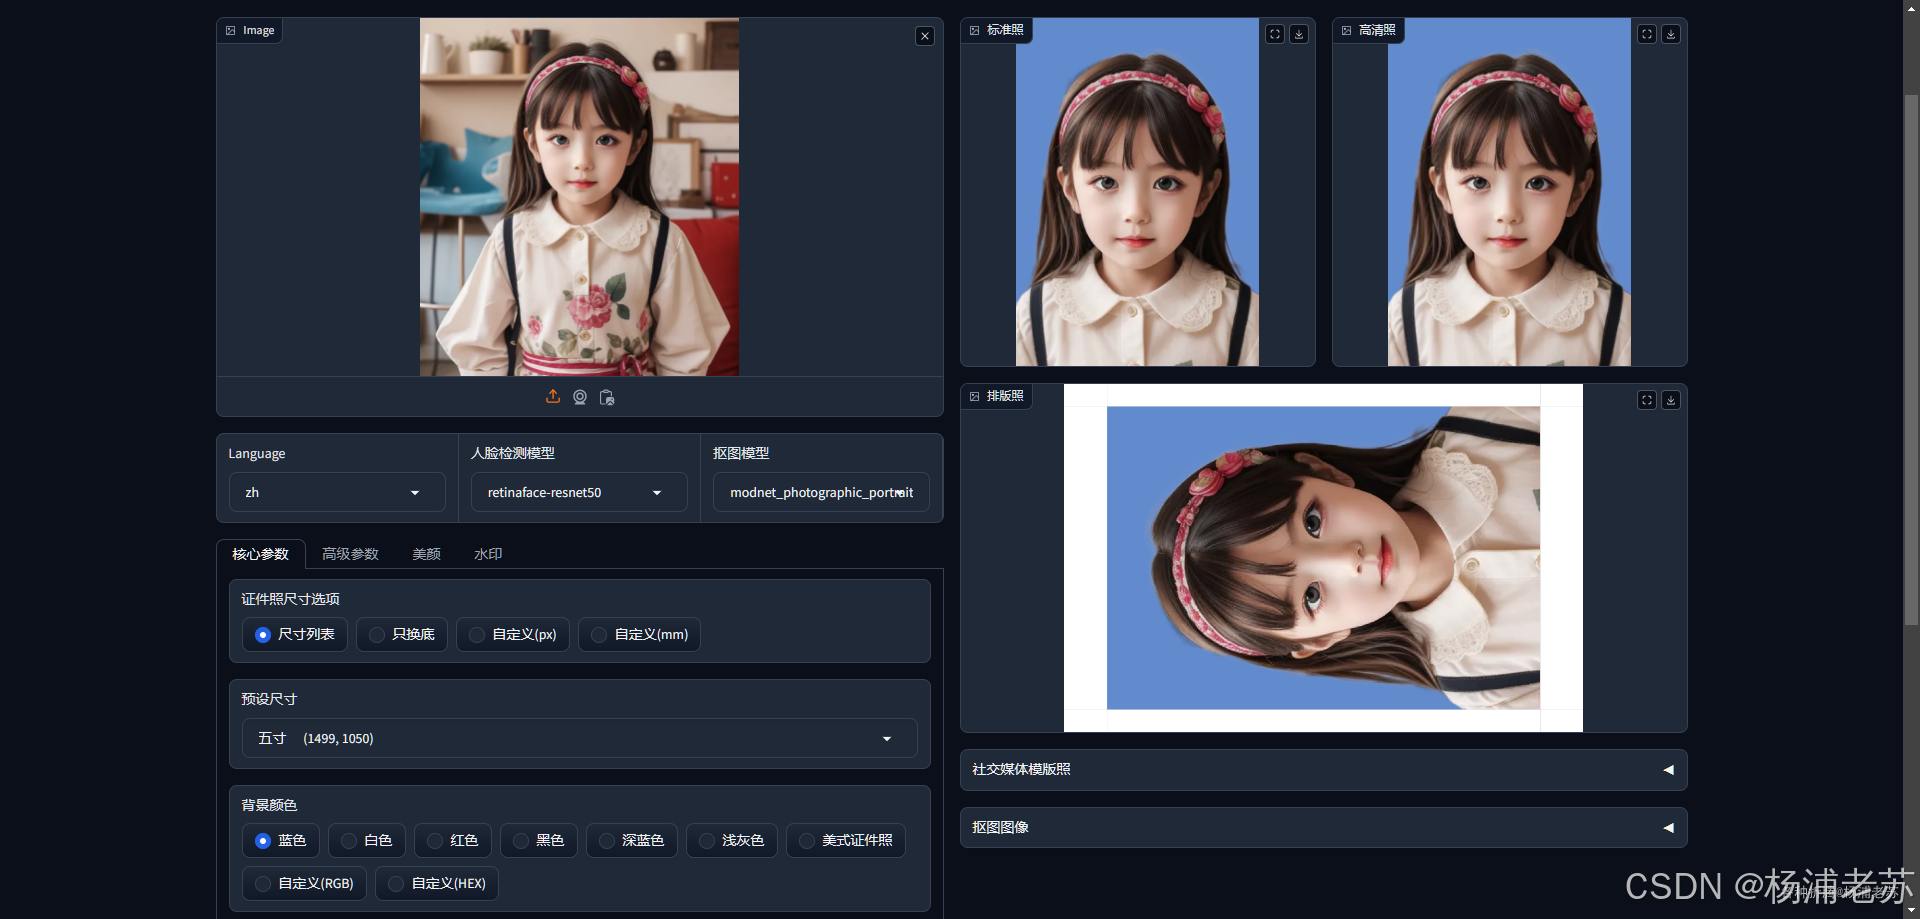The image size is (1920, 919).
Task: Switch to the 美颜 tab
Action: [427, 554]
